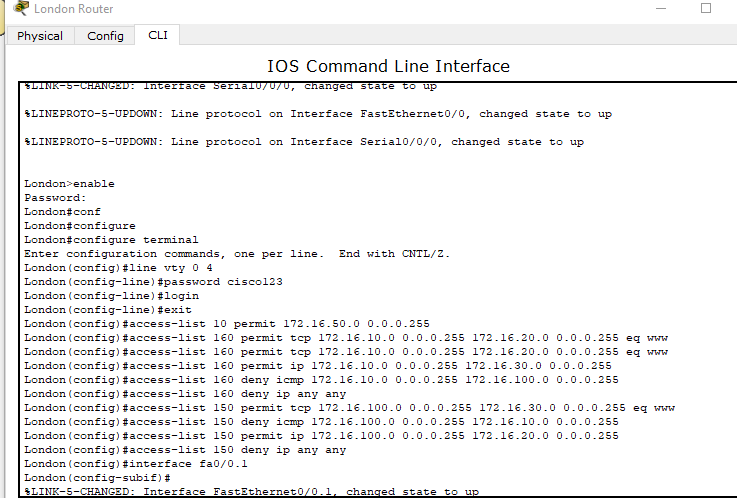The width and height of the screenshot is (737, 498).
Task: Place cursor at London(config-subif)# prompt
Action: tap(97, 478)
